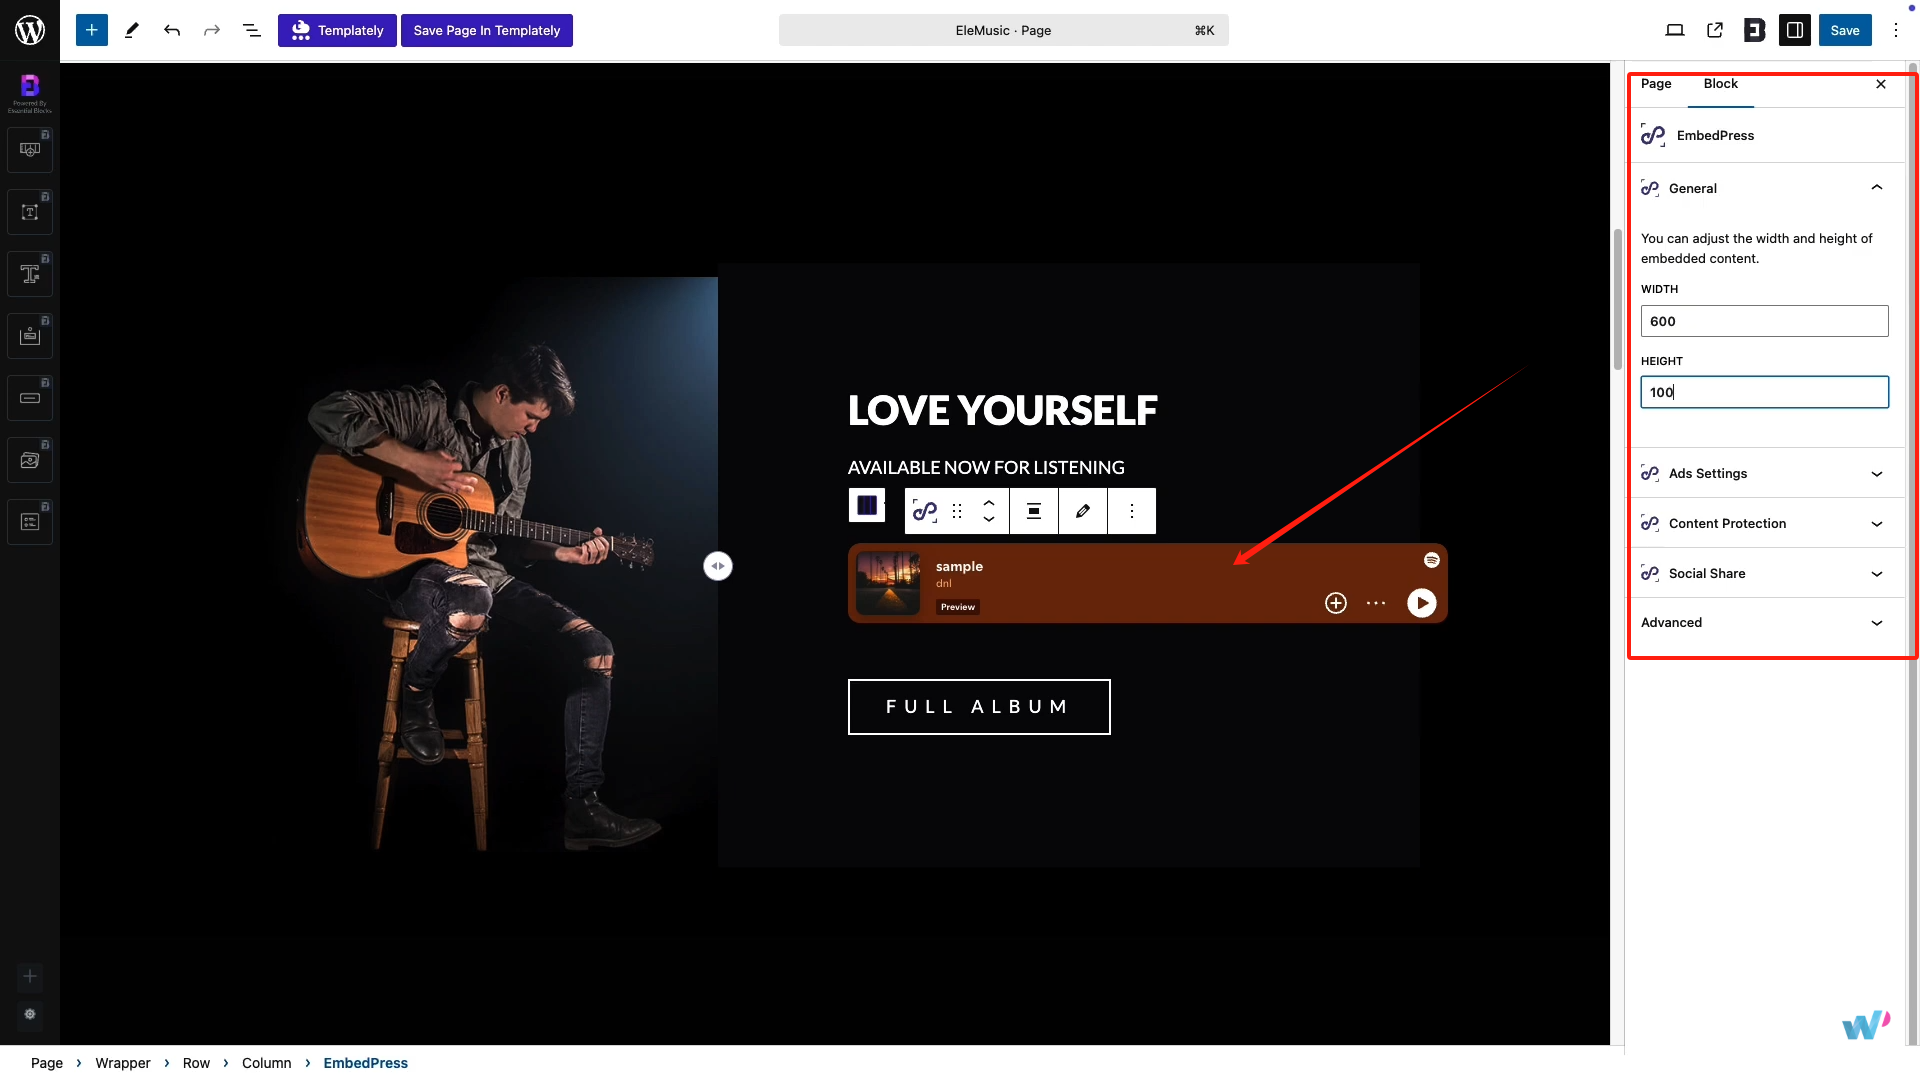Click the view page external link icon
Image resolution: width=1920 pixels, height=1080 pixels.
pyautogui.click(x=1715, y=30)
